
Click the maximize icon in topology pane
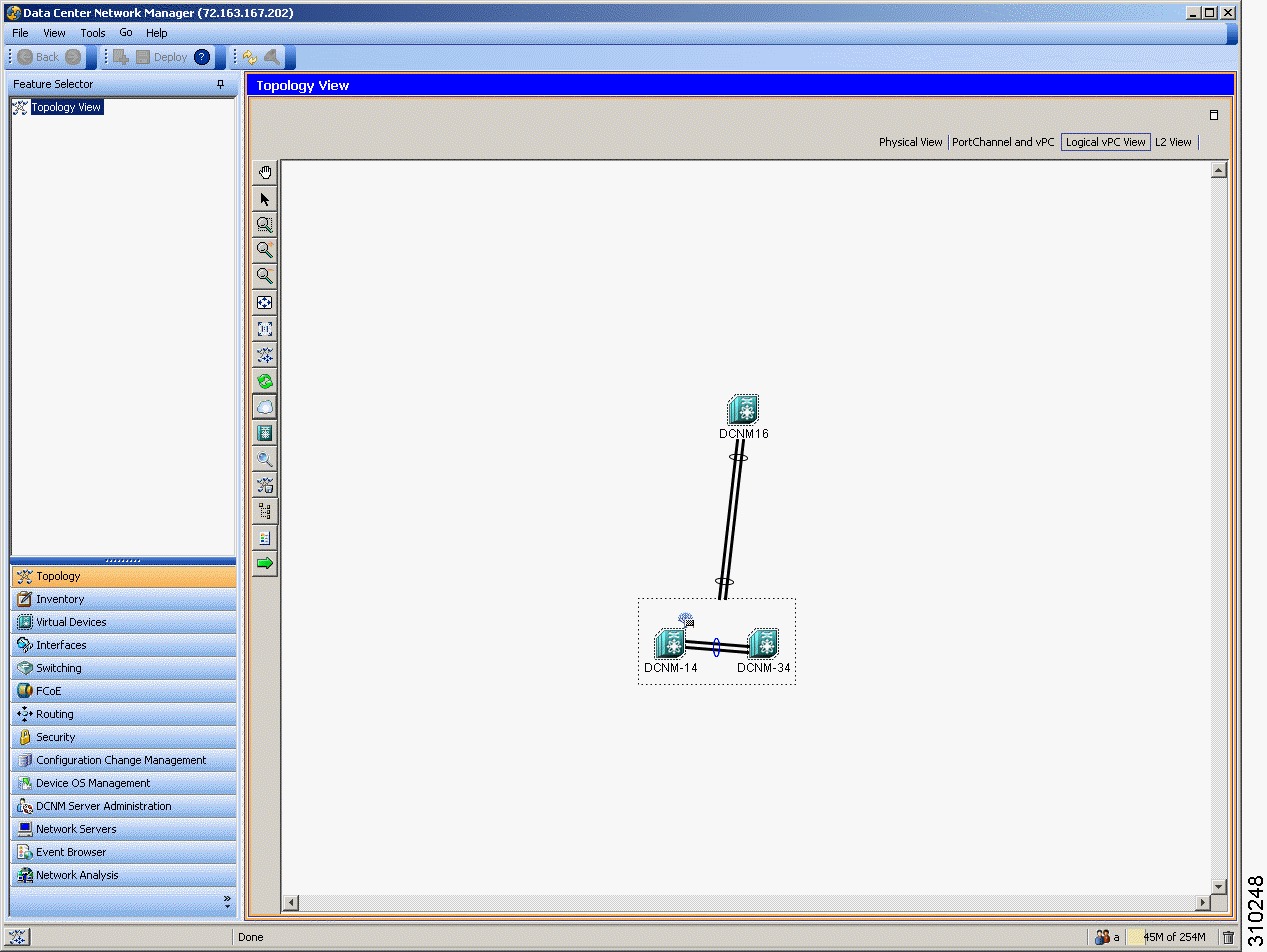(1214, 115)
